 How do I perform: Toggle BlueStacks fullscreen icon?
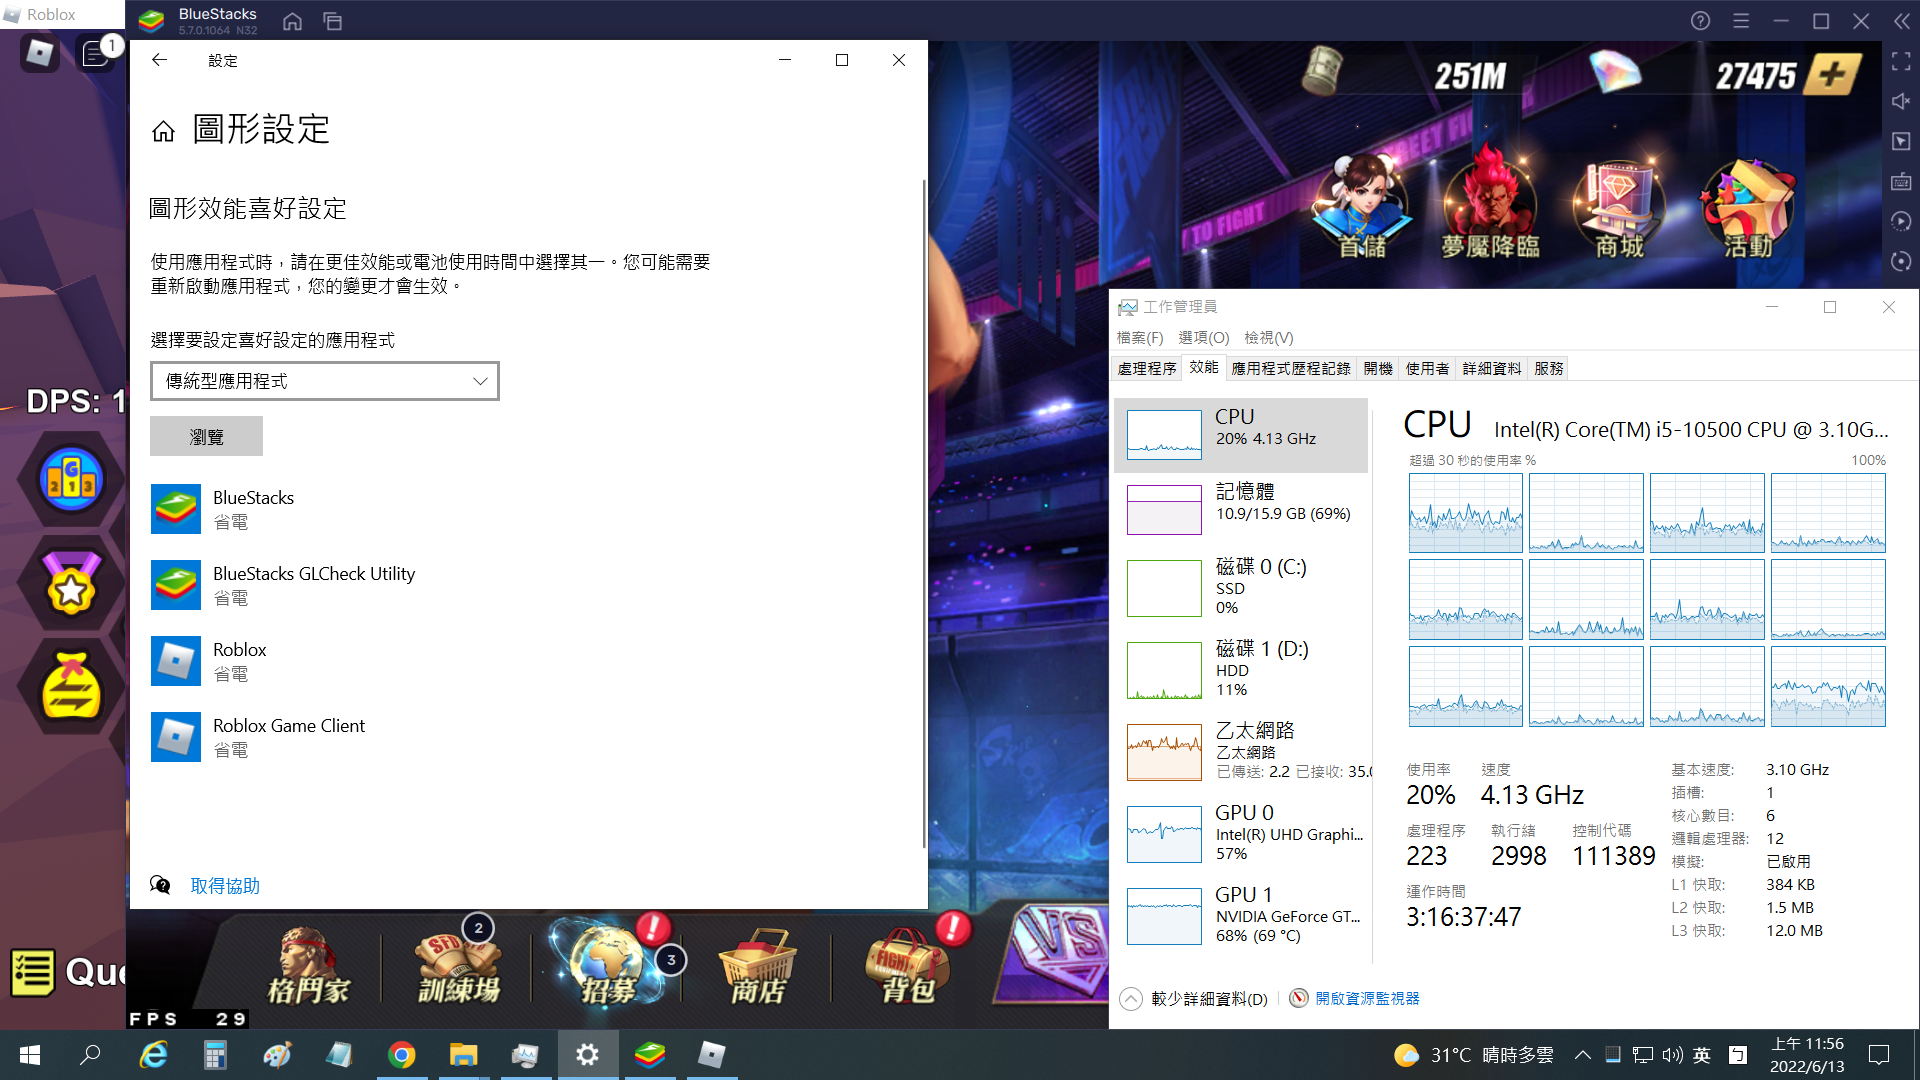click(x=1901, y=62)
